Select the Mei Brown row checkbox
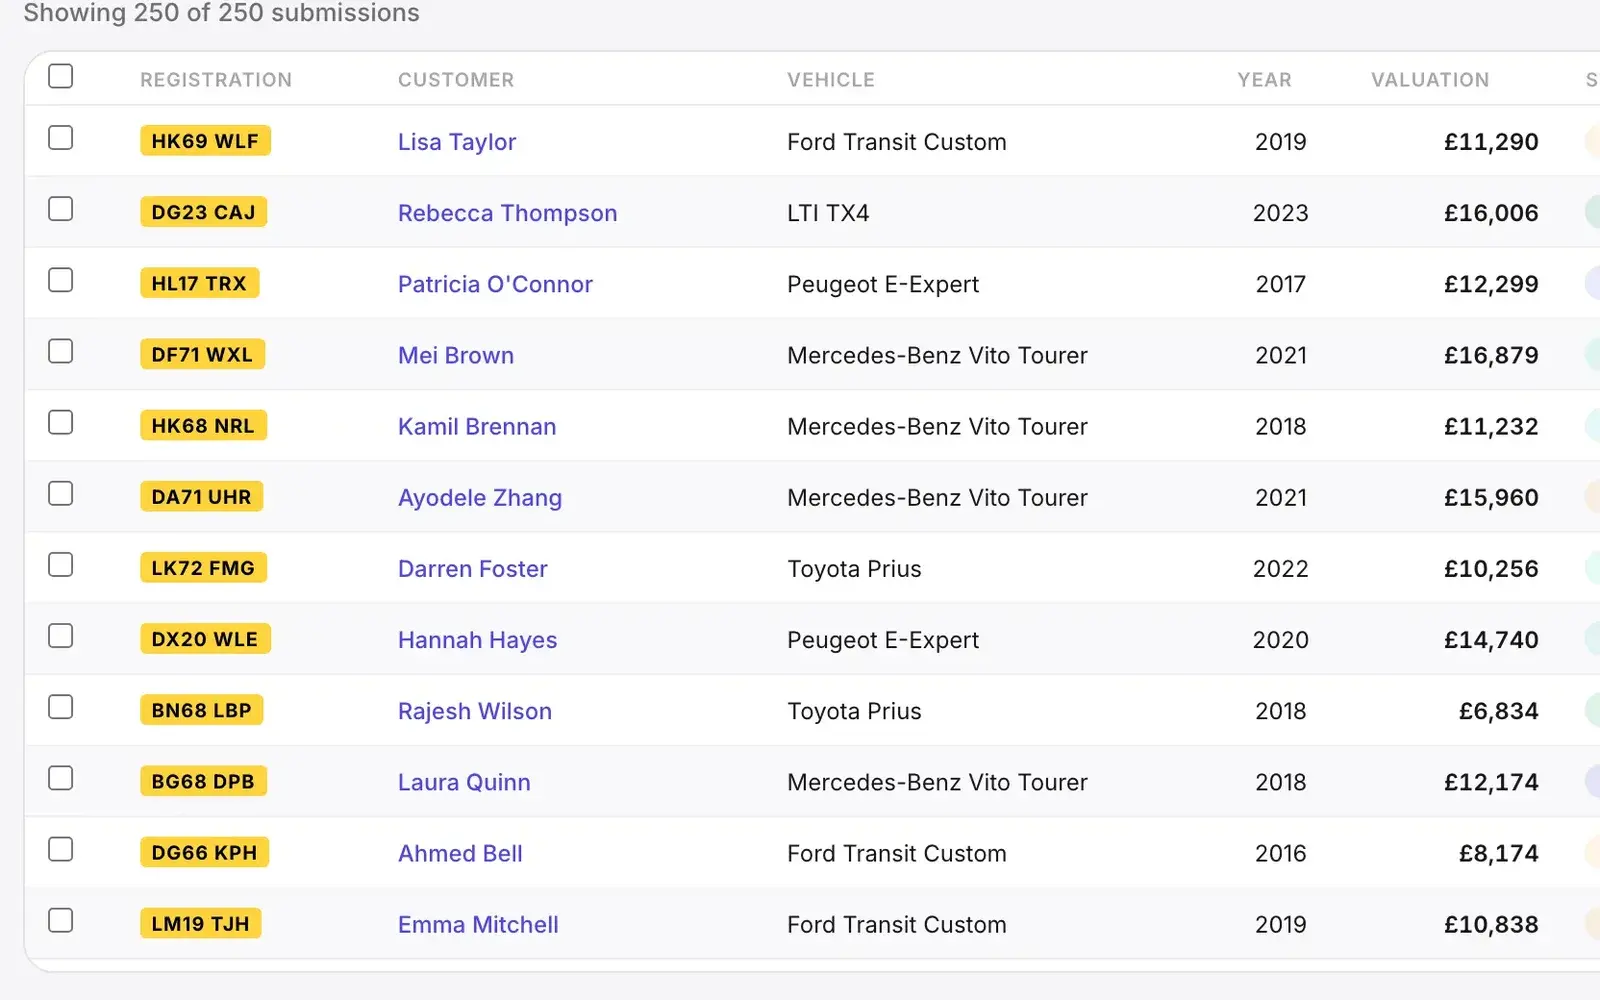Screen dimensions: 1600x1000 (61, 351)
